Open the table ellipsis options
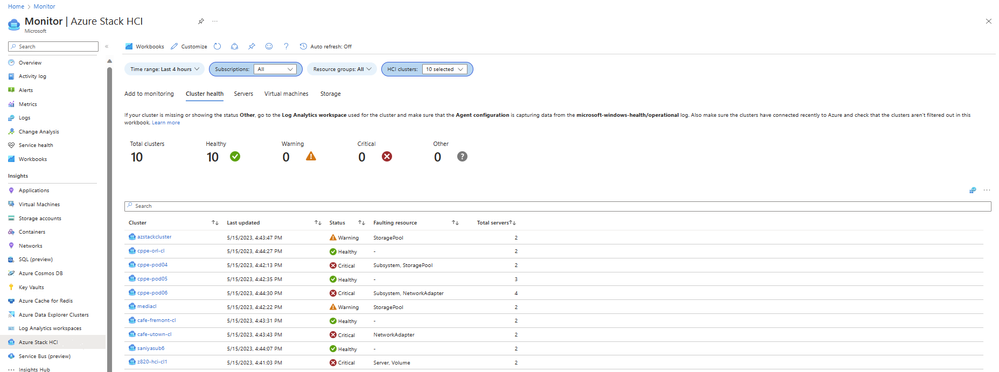The width and height of the screenshot is (999, 372). click(x=987, y=190)
